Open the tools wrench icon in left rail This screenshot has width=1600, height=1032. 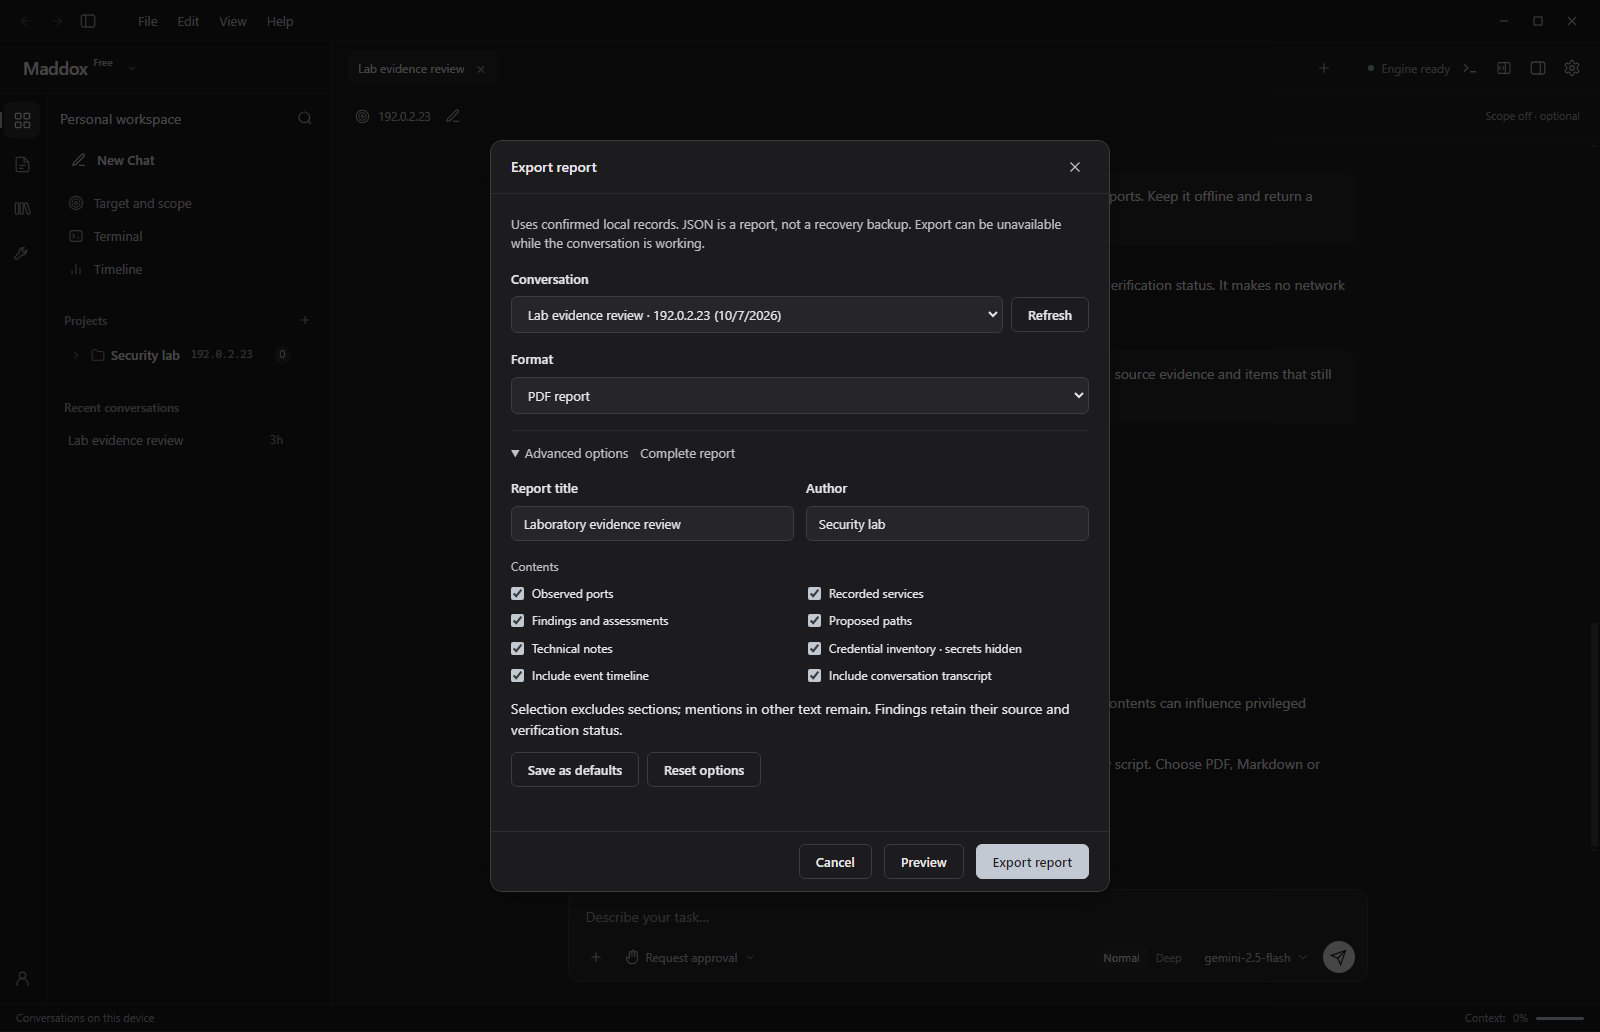(x=22, y=253)
